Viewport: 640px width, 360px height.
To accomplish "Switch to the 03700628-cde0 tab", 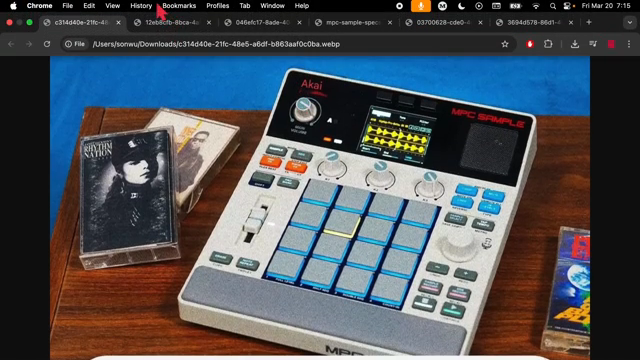I will pyautogui.click(x=443, y=22).
